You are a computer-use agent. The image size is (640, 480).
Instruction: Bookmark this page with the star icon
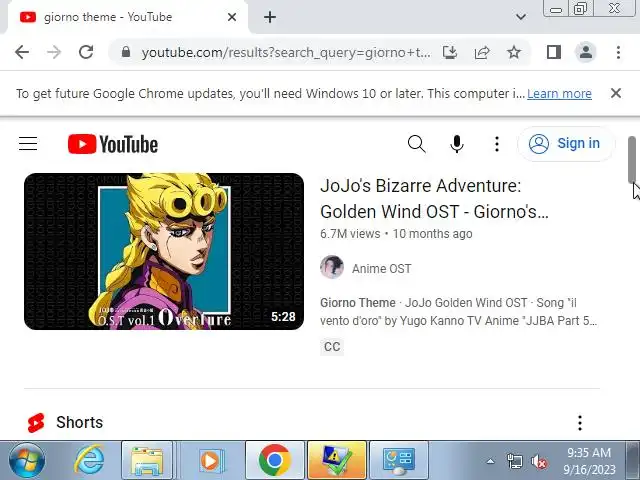click(x=514, y=52)
